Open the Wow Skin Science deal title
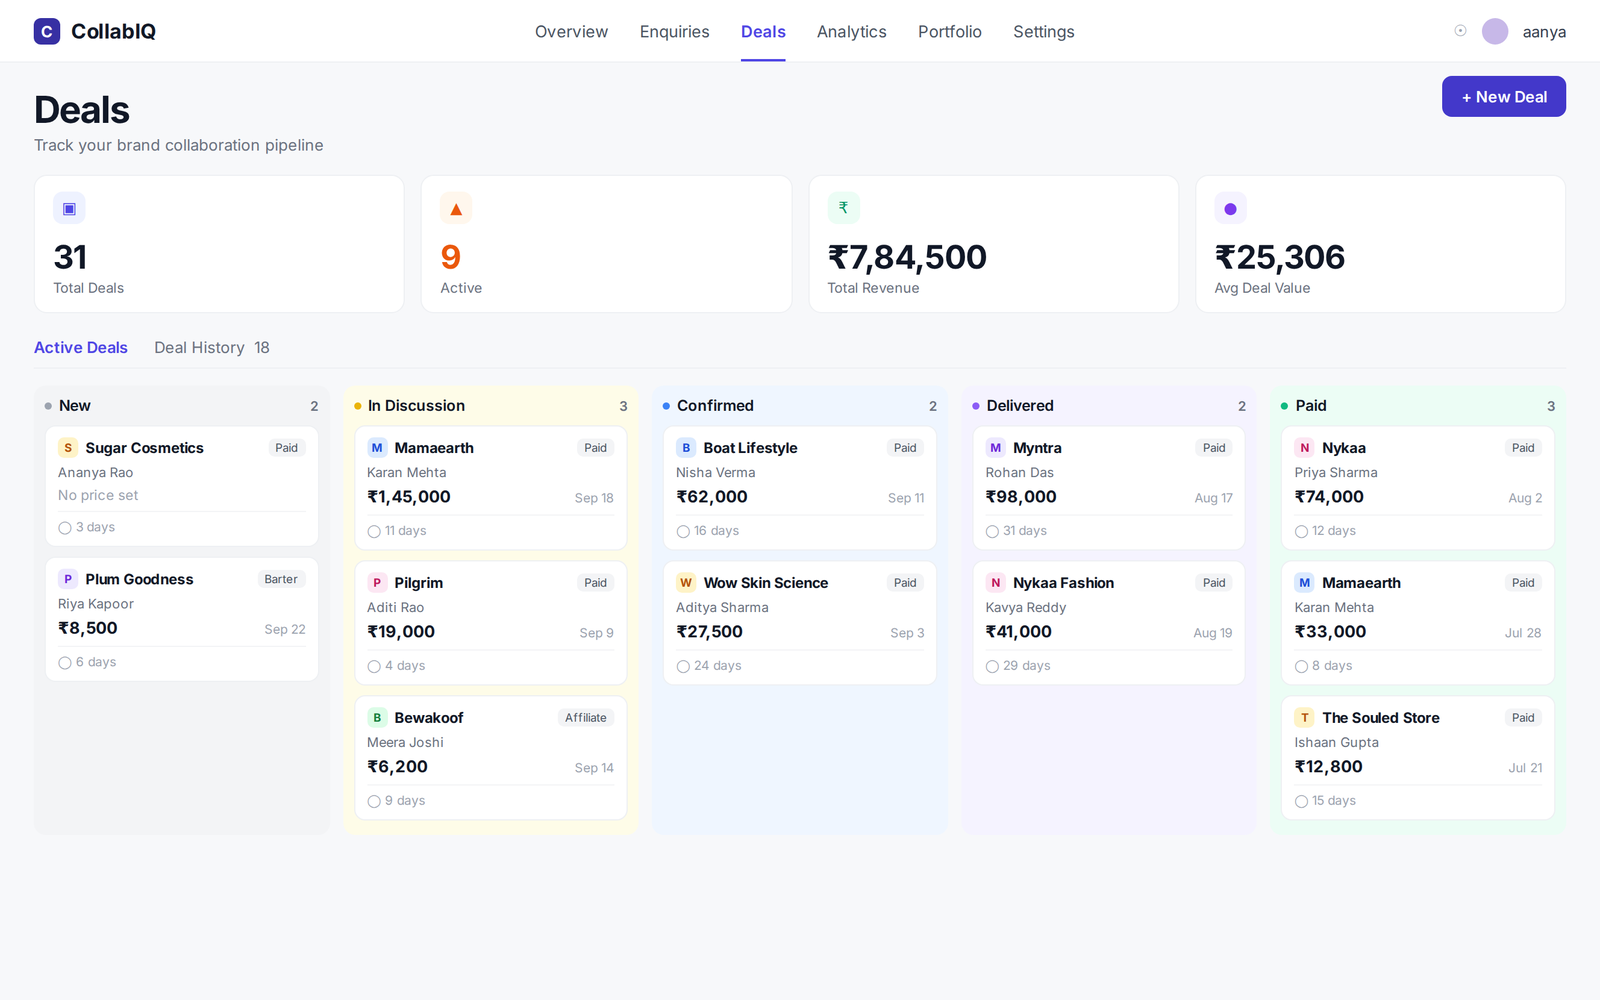 point(766,583)
